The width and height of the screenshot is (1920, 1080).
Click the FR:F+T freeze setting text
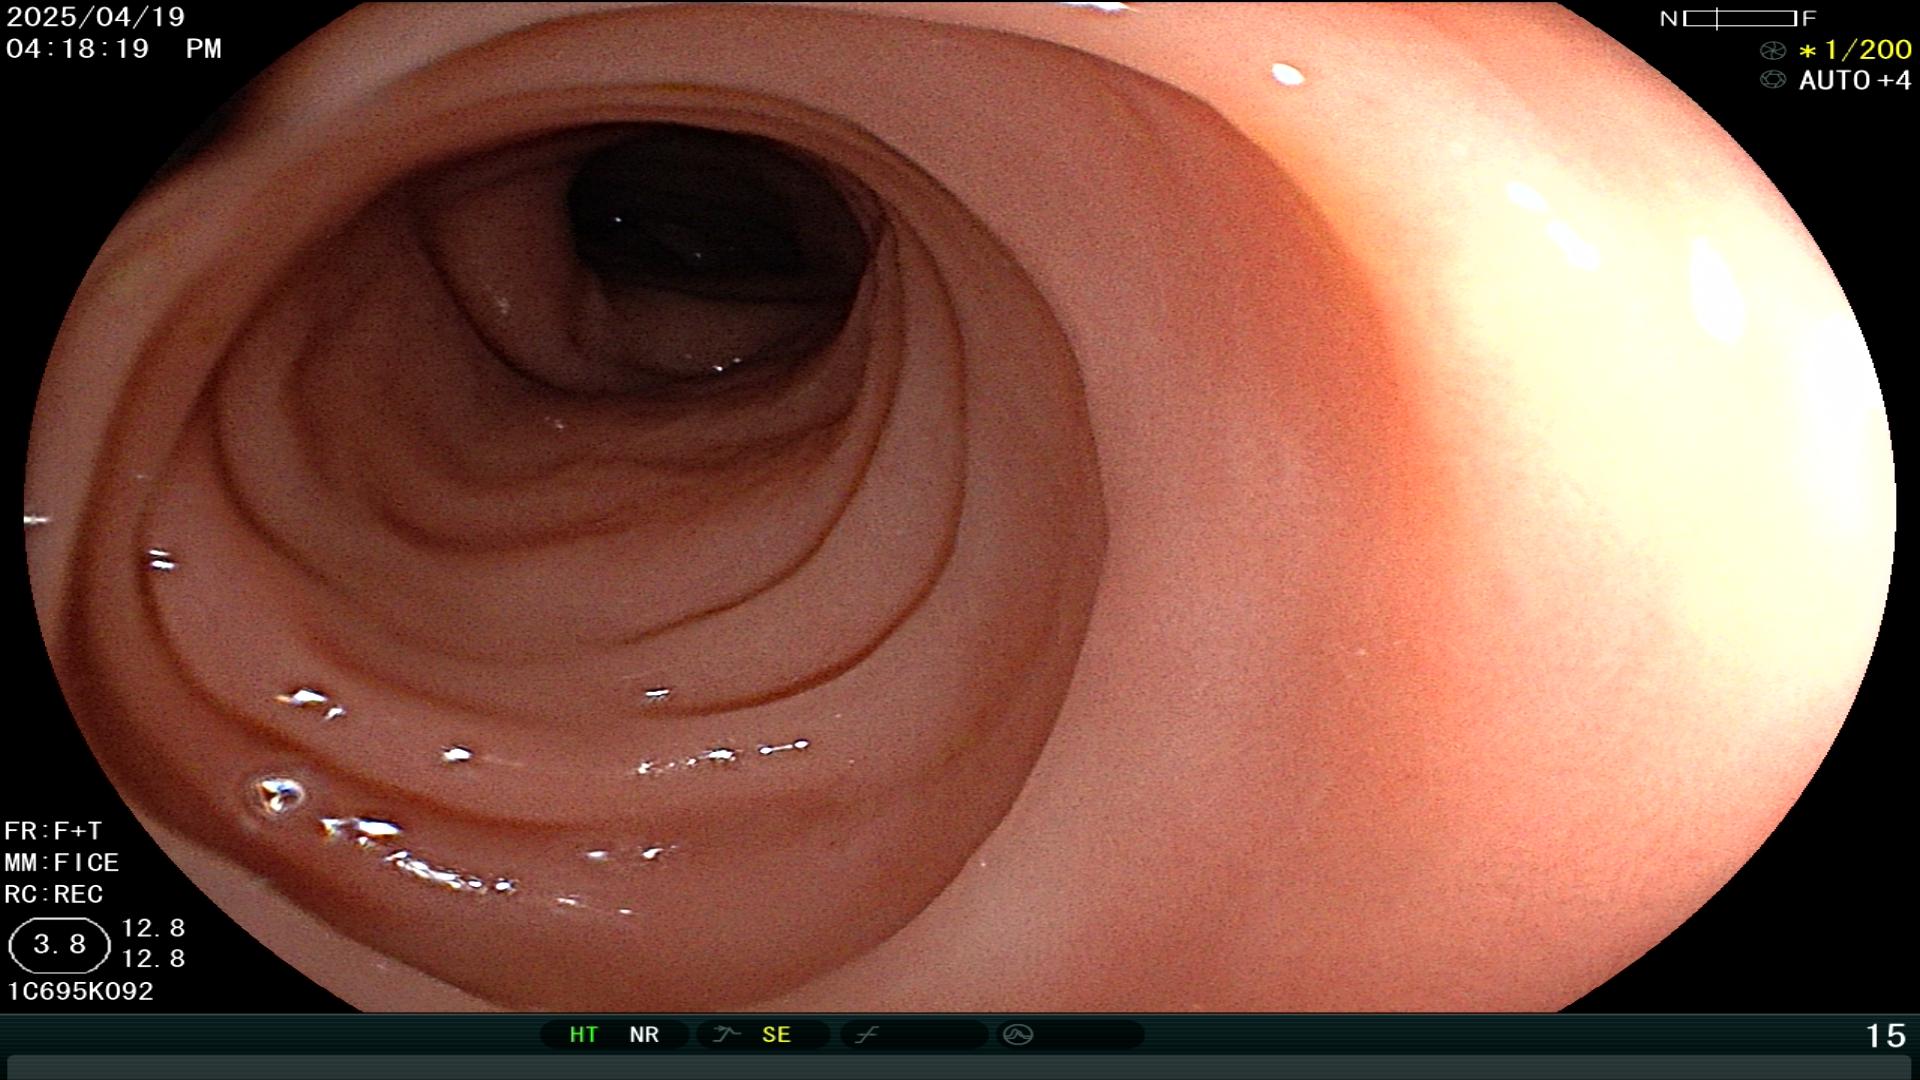pyautogui.click(x=53, y=831)
